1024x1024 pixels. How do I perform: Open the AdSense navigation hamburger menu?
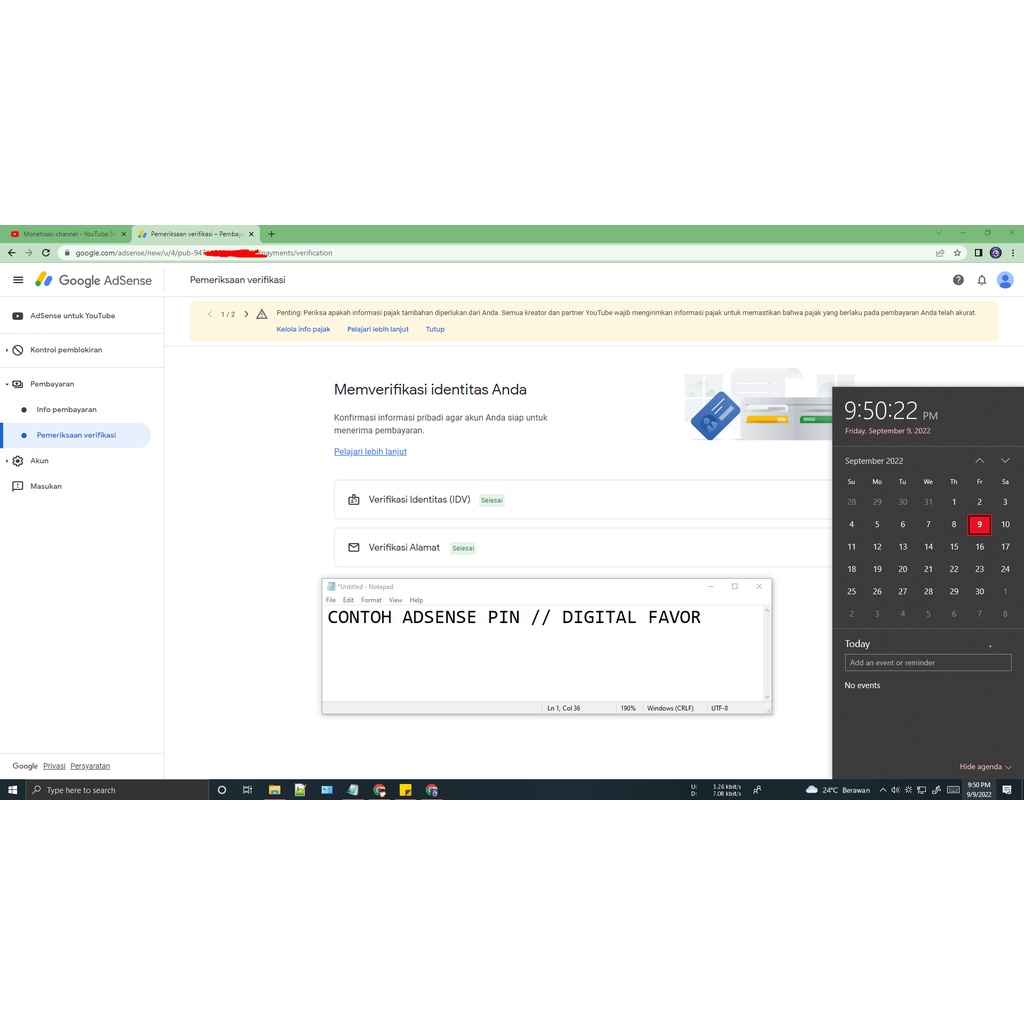coord(18,280)
